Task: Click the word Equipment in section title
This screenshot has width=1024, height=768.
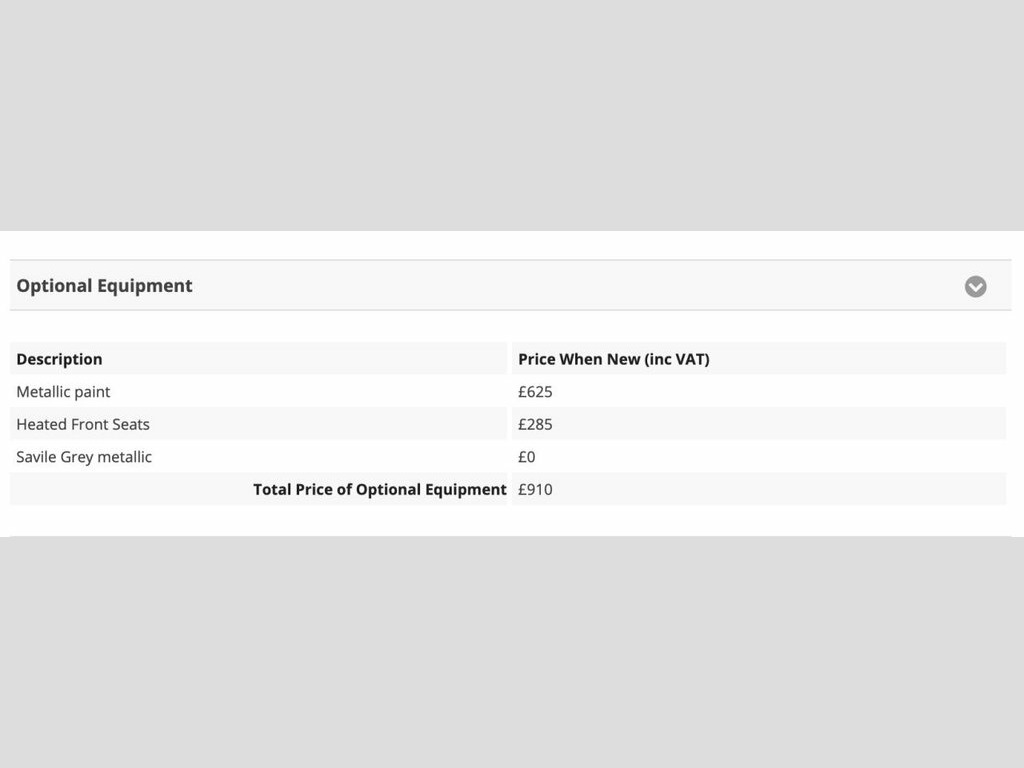Action: point(145,286)
